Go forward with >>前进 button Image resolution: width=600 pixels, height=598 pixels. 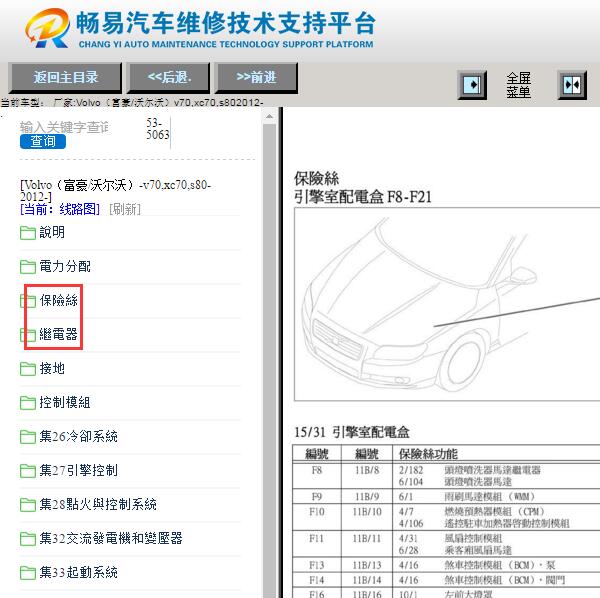point(256,78)
